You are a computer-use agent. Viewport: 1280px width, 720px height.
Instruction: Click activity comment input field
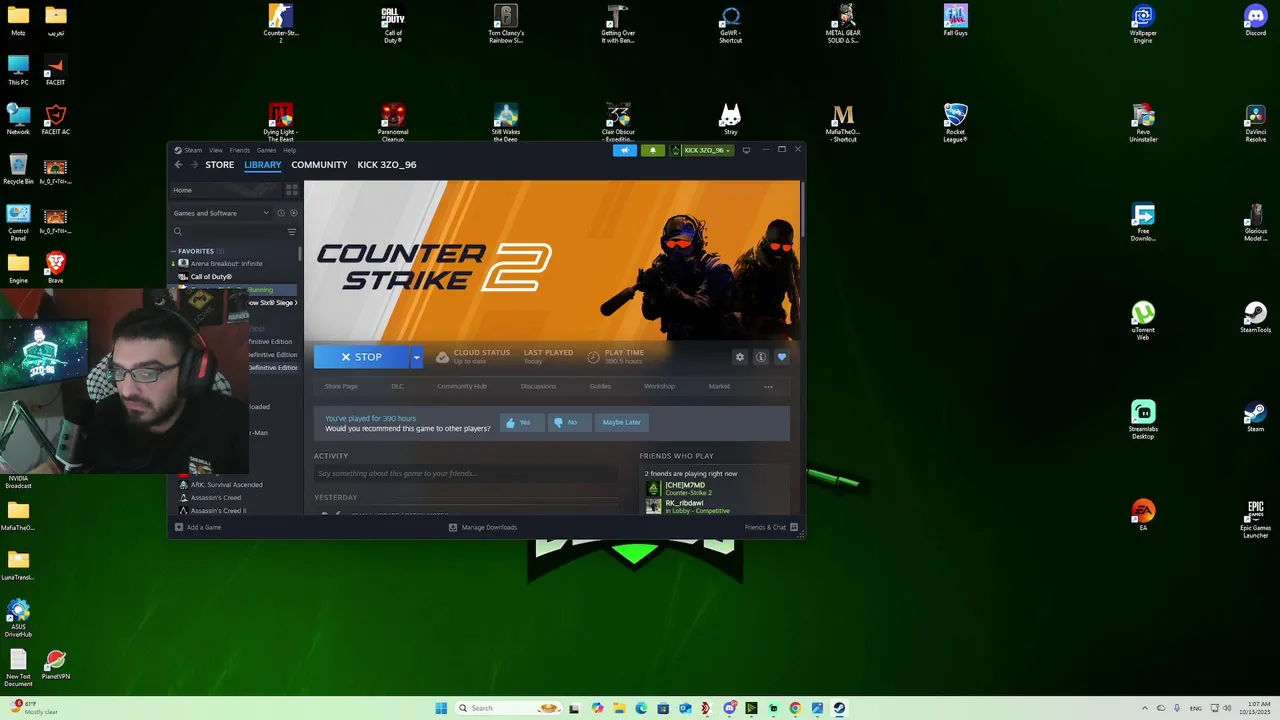click(465, 473)
